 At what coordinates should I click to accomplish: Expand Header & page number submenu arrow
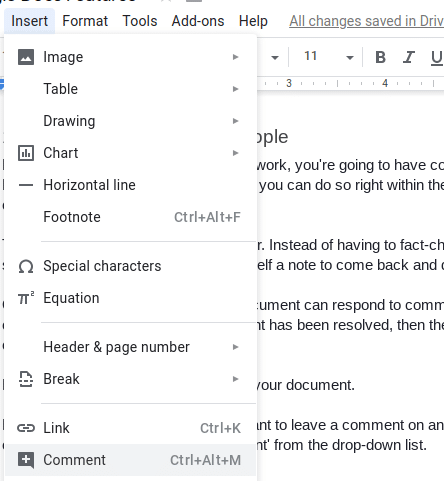(x=236, y=347)
